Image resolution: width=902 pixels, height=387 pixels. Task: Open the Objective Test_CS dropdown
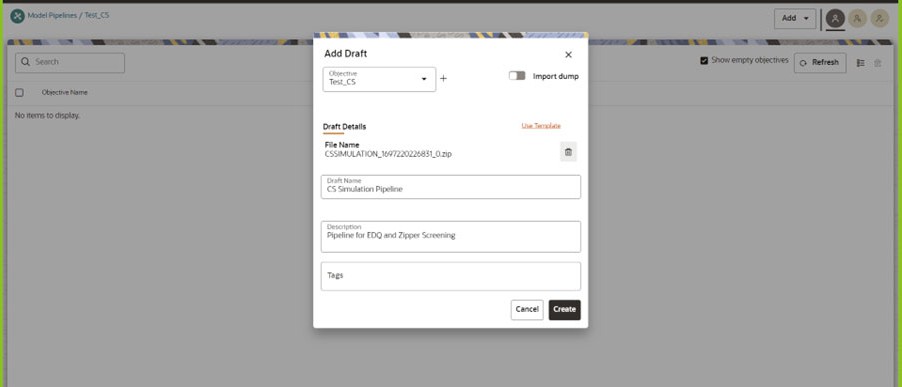coord(379,79)
